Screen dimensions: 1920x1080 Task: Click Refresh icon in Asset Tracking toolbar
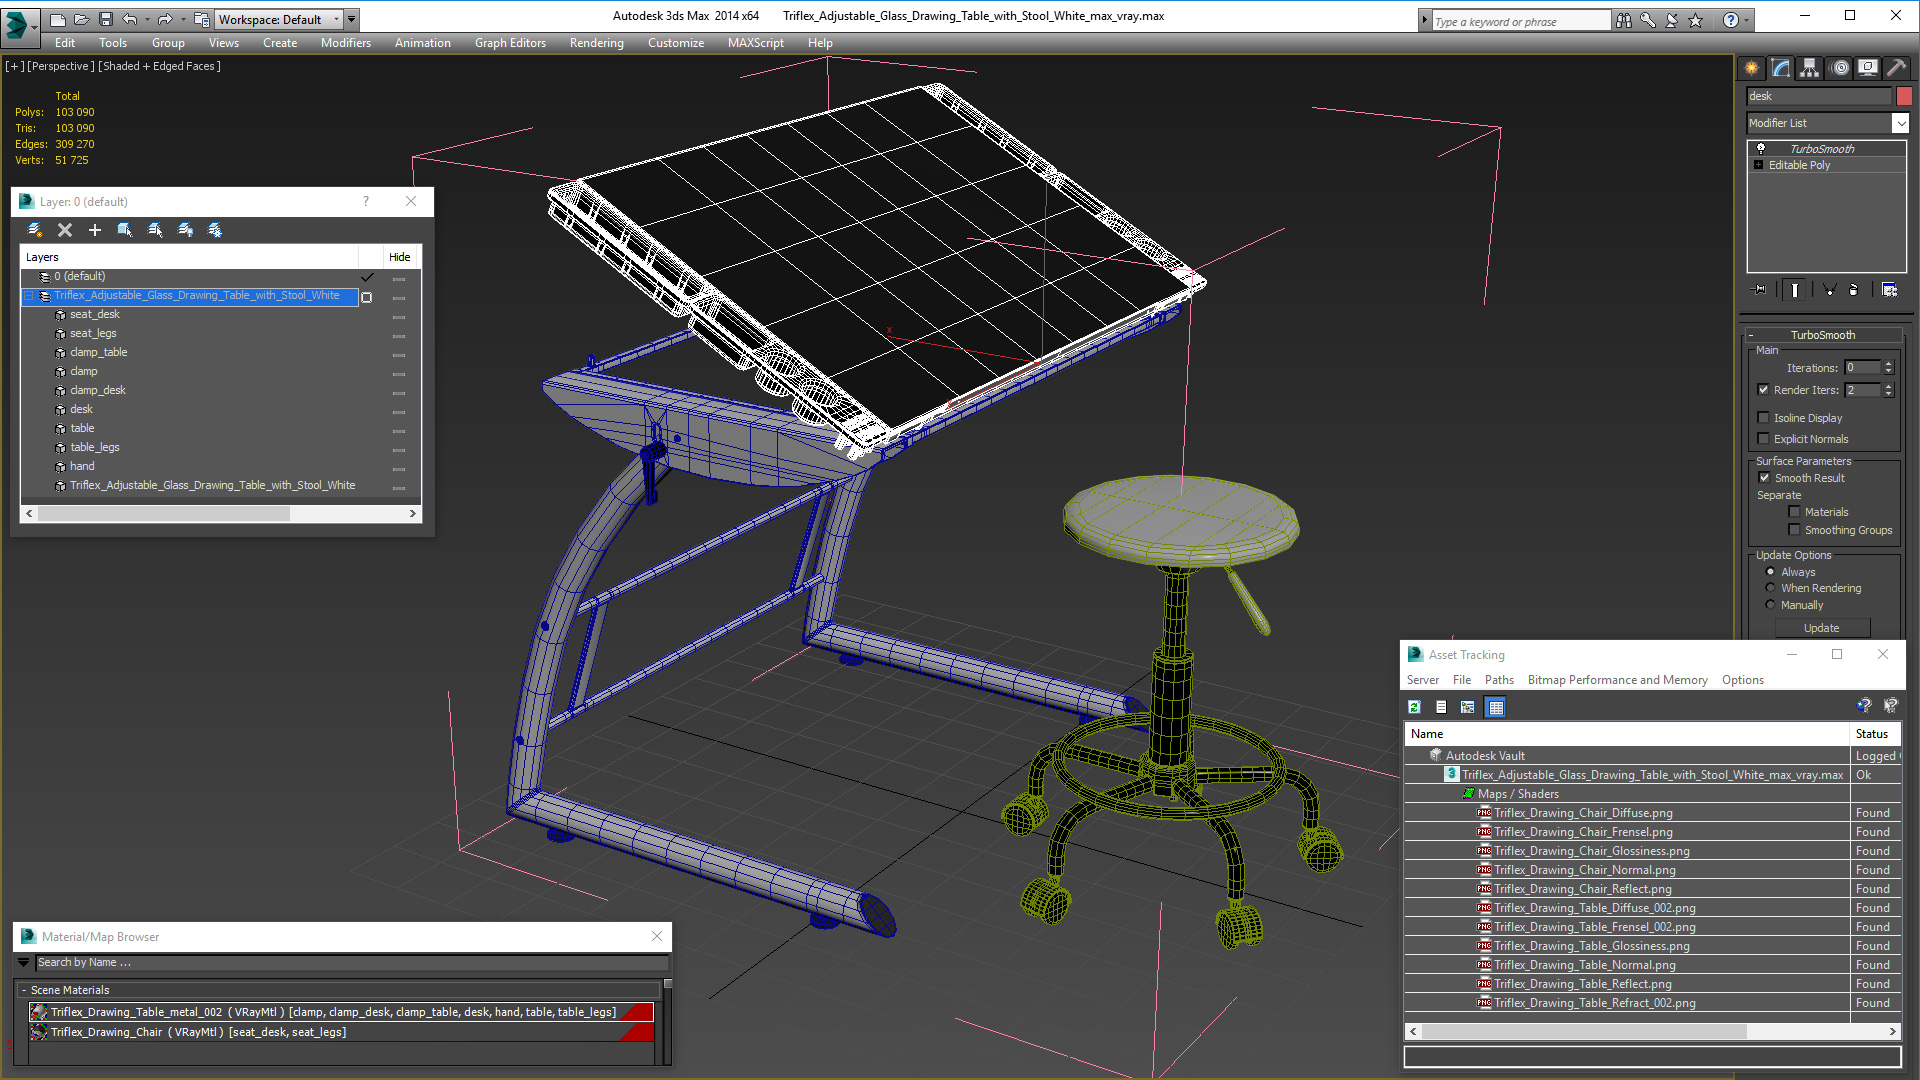[x=1414, y=707]
